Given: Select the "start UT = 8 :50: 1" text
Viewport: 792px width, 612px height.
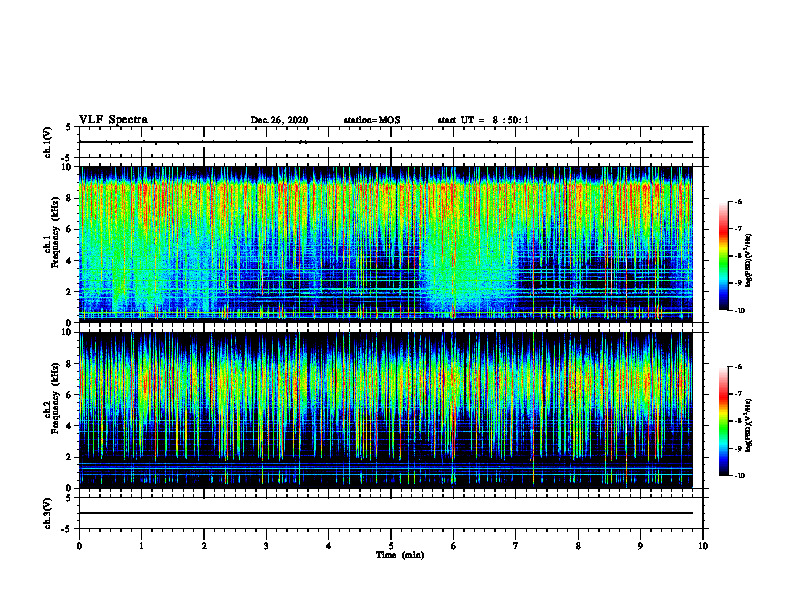Looking at the screenshot, I should click(x=483, y=120).
